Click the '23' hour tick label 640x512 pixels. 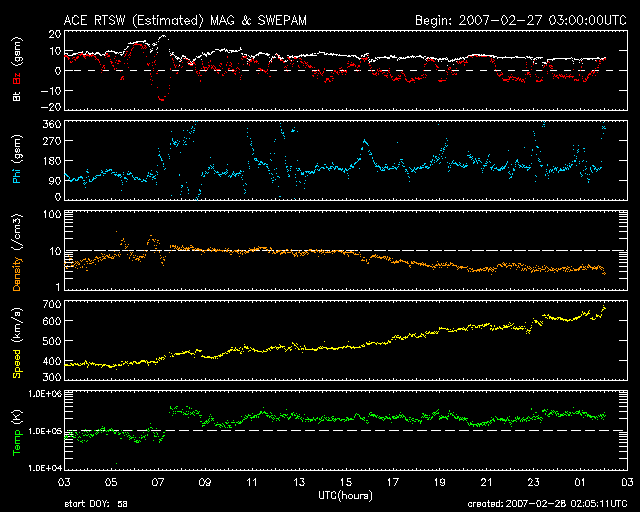tap(533, 482)
